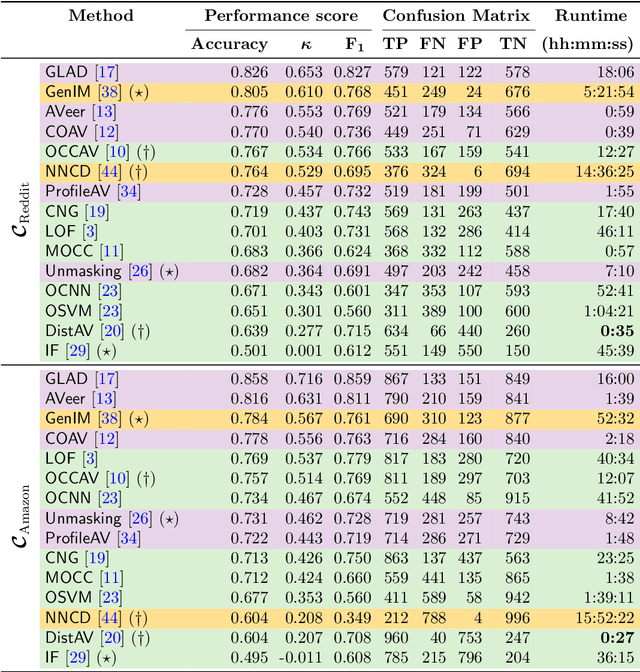Select the Accuracy column header
Screen dimensions: 640x672
[229, 43]
